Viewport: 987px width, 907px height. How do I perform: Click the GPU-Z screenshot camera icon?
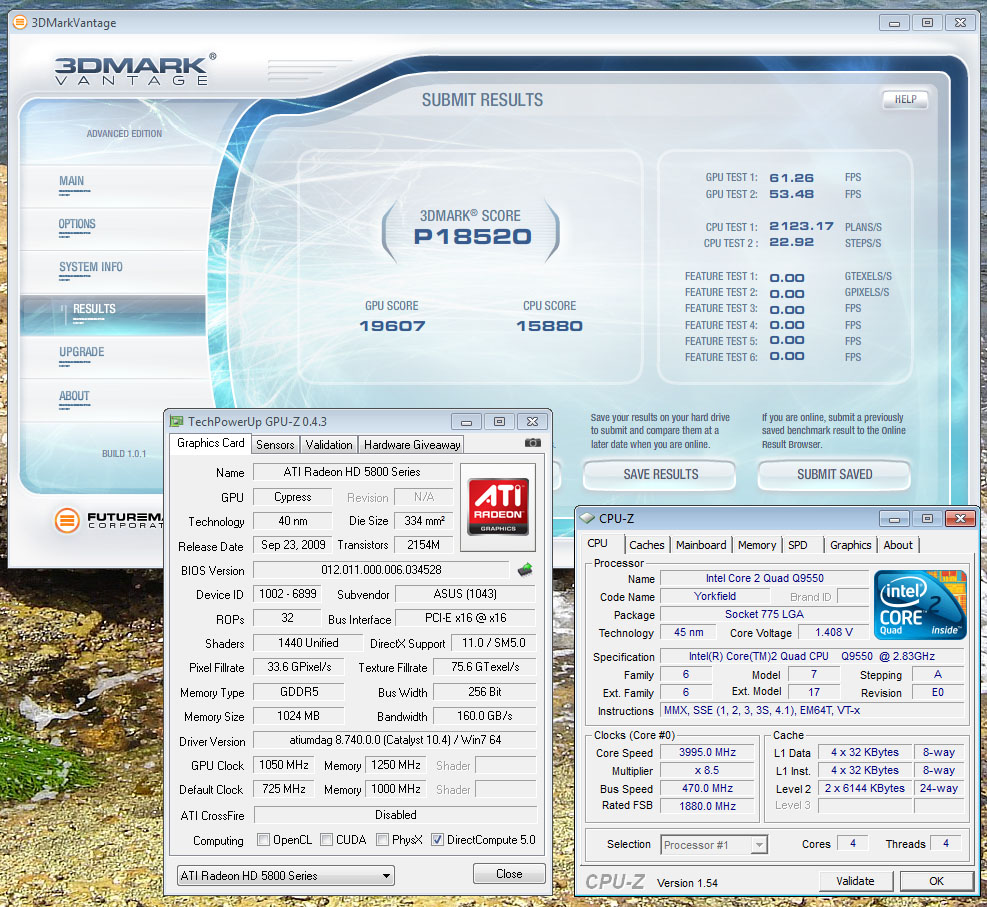point(533,443)
